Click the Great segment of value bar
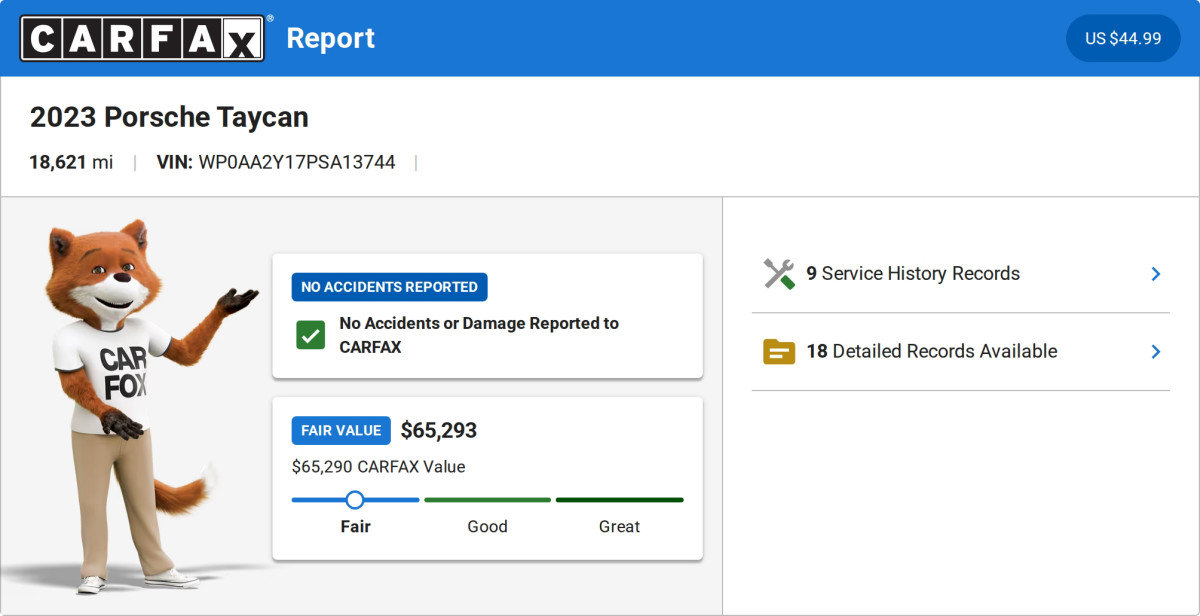 [x=619, y=500]
